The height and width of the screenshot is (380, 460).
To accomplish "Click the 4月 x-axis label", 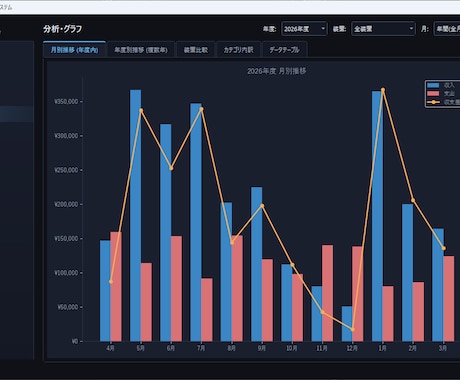I will pos(111,348).
